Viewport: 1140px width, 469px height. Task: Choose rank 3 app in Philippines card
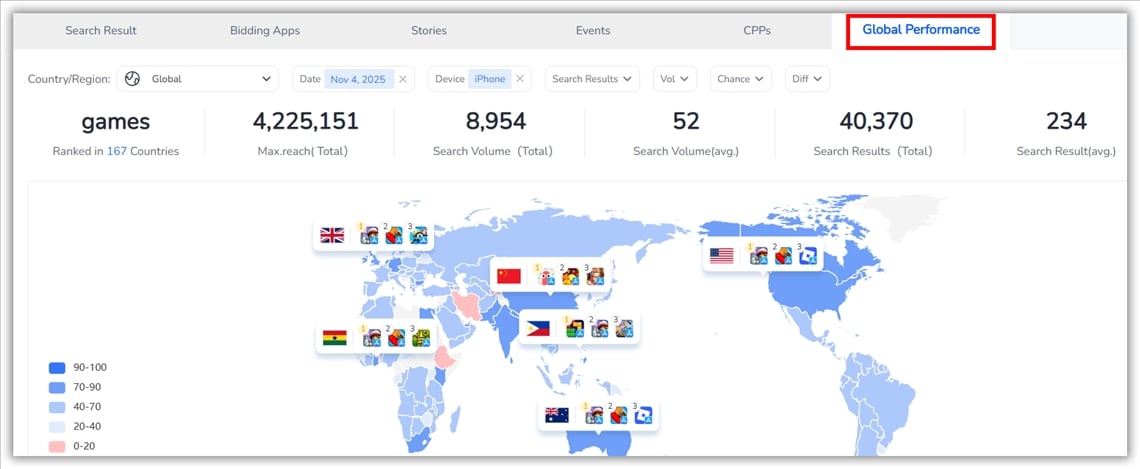tap(624, 328)
